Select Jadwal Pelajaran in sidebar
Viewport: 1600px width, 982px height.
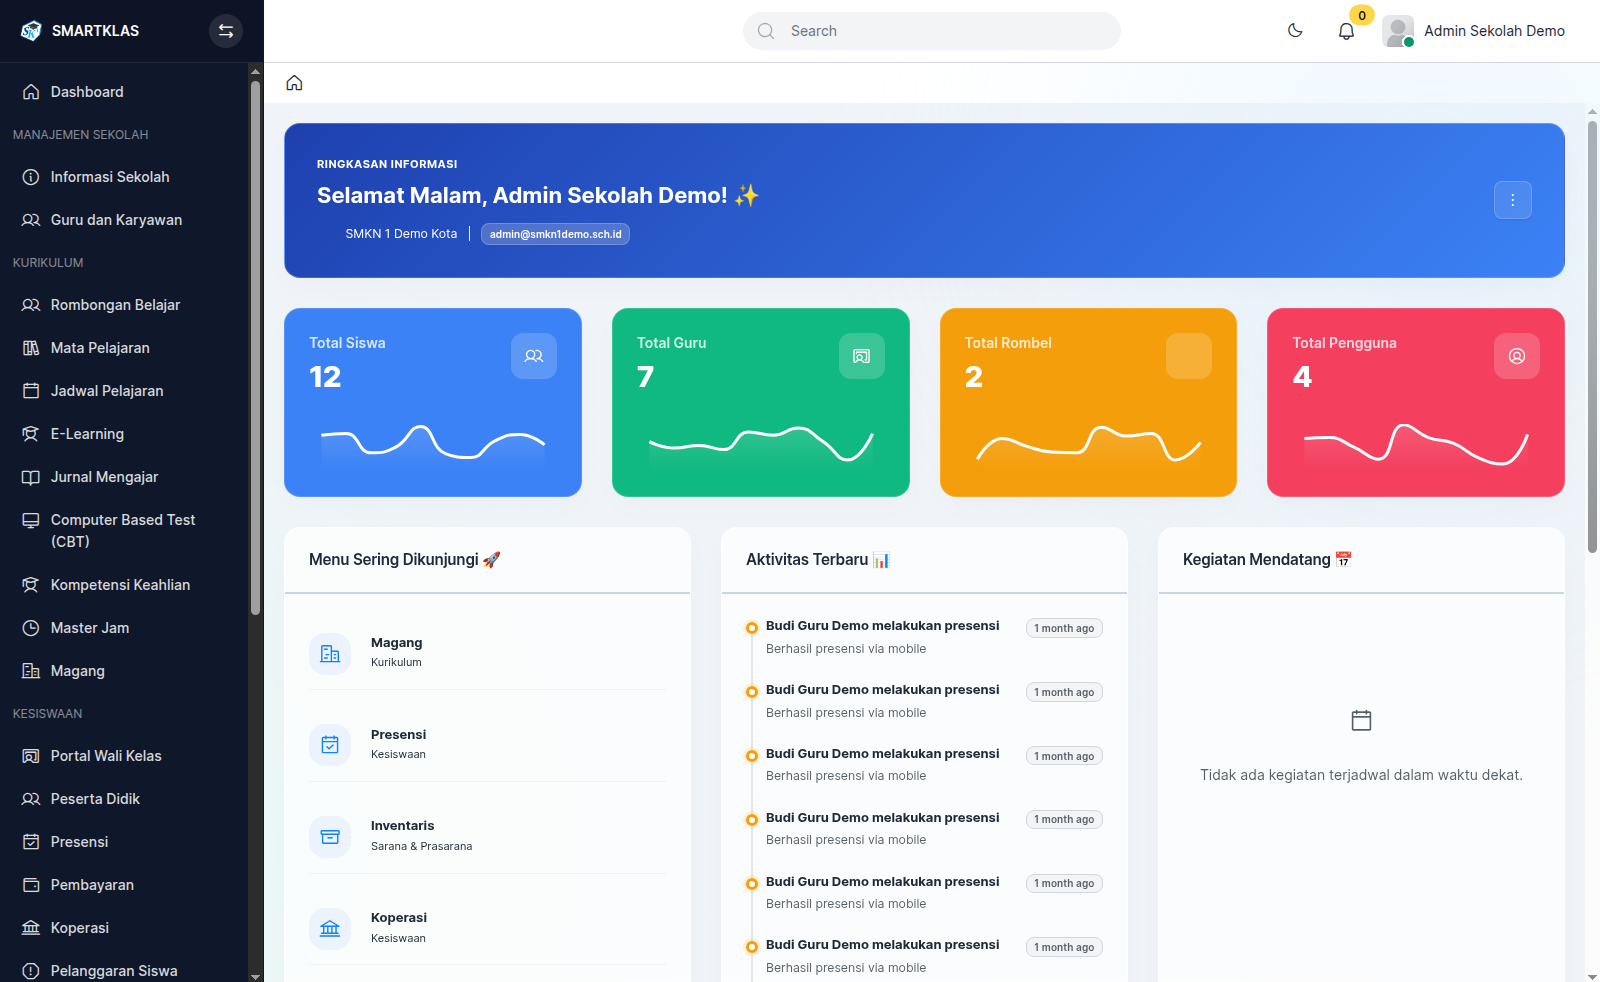tap(124, 391)
